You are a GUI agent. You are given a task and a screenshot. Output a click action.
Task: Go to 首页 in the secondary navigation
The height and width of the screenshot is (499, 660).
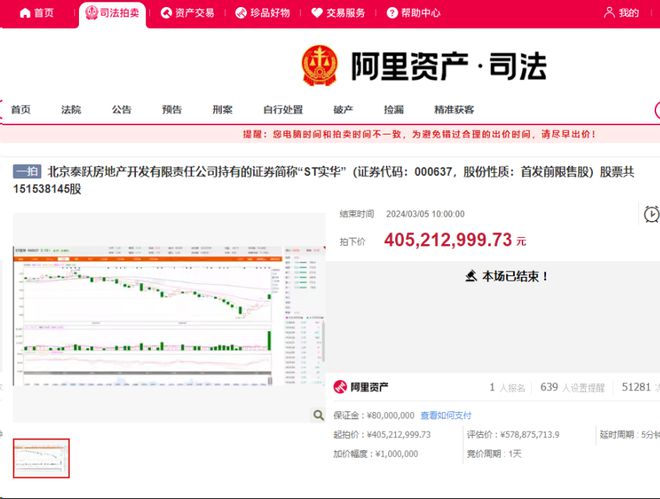[21, 110]
